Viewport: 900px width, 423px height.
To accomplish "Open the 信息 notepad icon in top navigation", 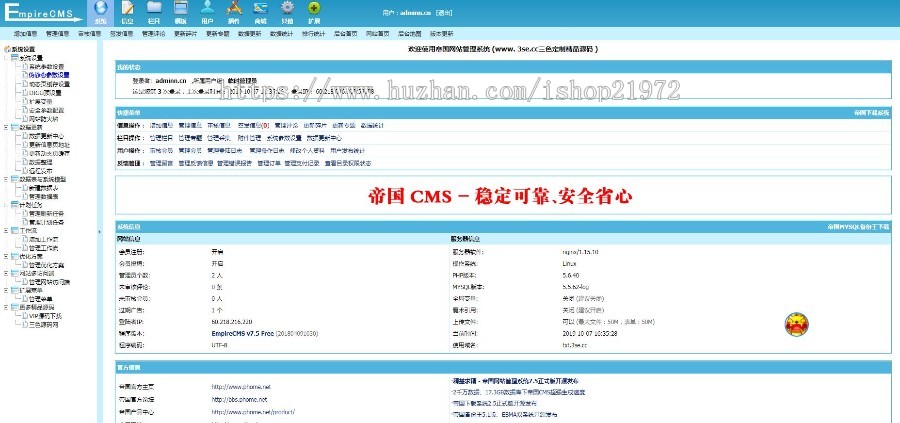I will tap(127, 8).
